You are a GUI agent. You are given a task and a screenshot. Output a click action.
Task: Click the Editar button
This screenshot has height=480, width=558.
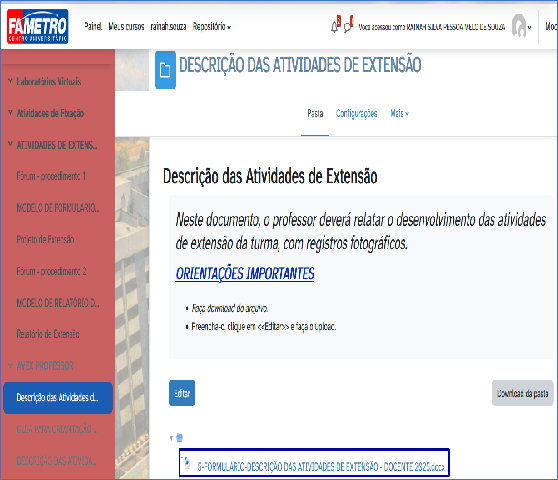pyautogui.click(x=182, y=393)
